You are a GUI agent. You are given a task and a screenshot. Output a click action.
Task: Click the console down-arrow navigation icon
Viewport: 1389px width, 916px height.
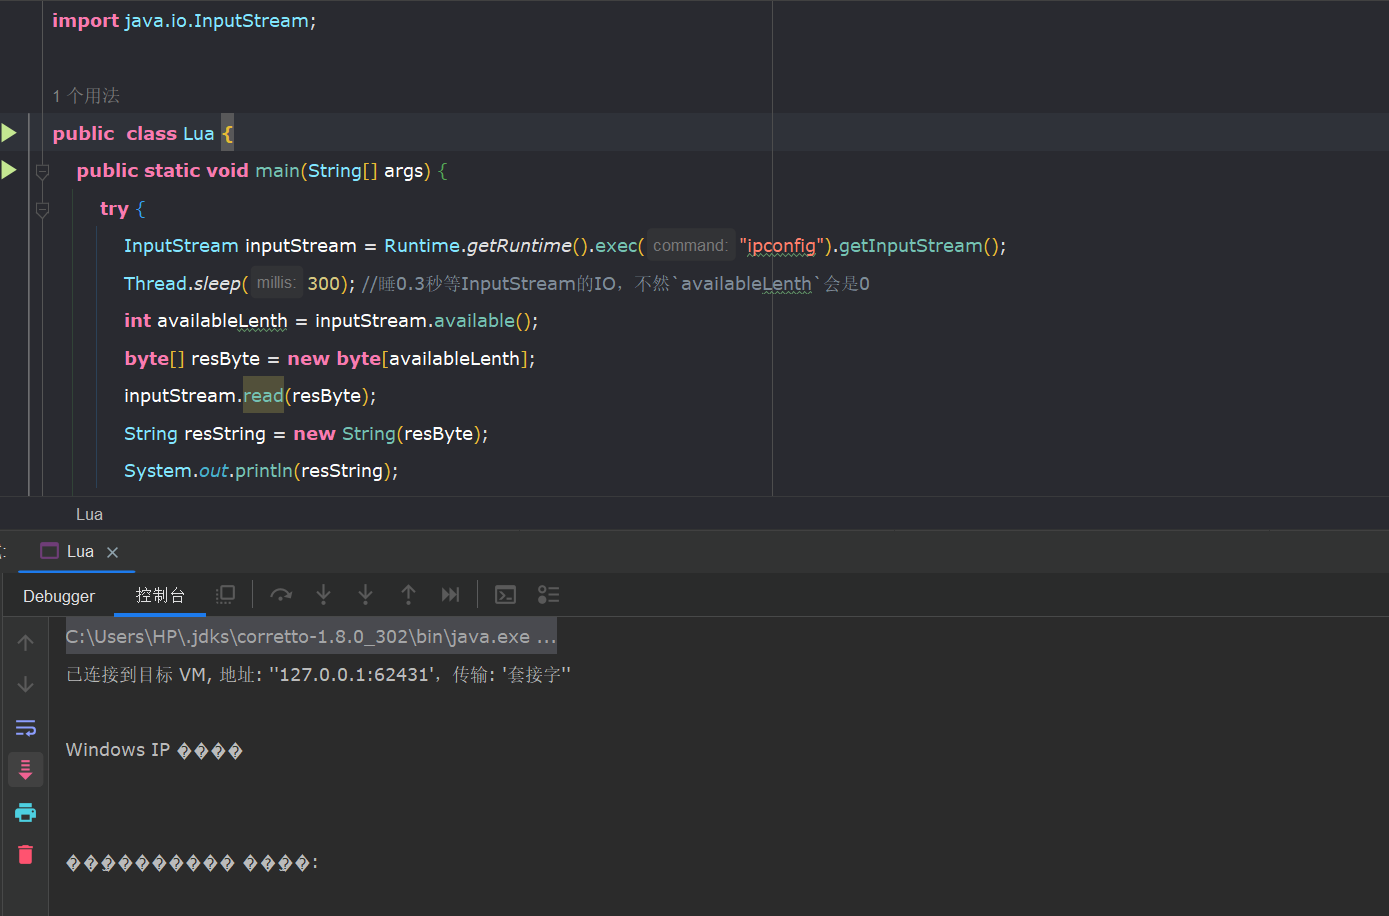(26, 685)
